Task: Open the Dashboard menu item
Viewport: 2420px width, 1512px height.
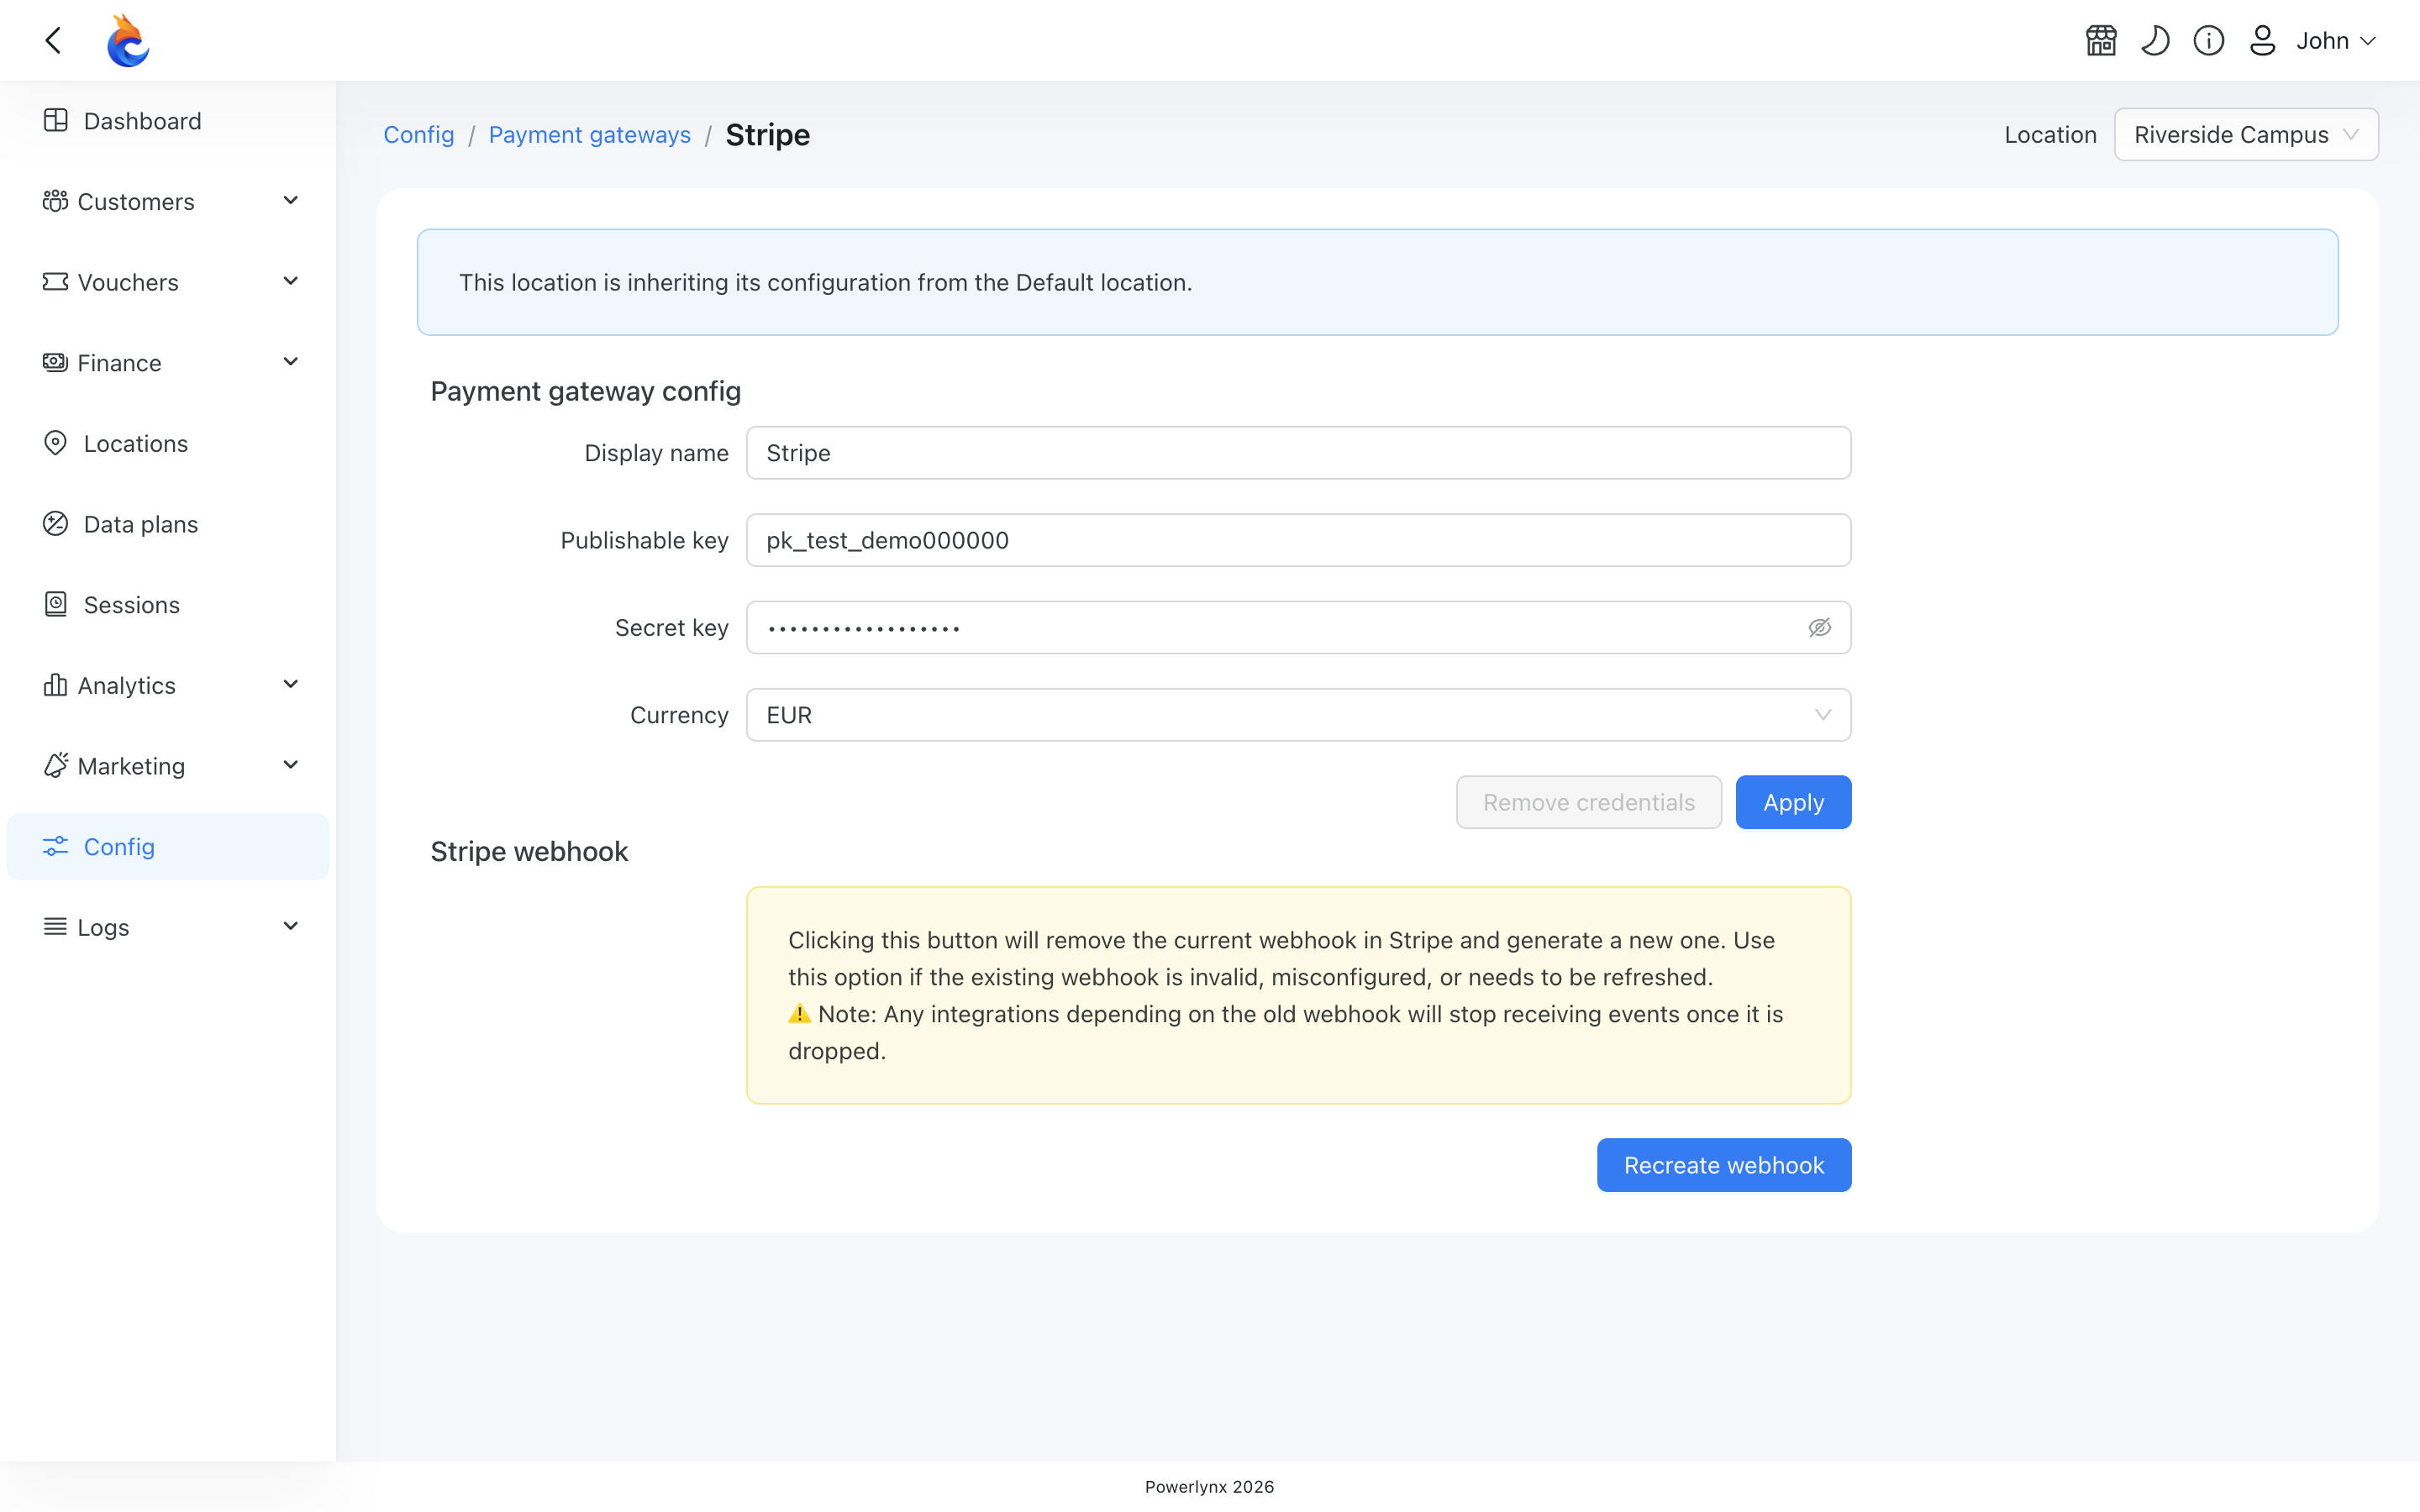Action: 168,121
